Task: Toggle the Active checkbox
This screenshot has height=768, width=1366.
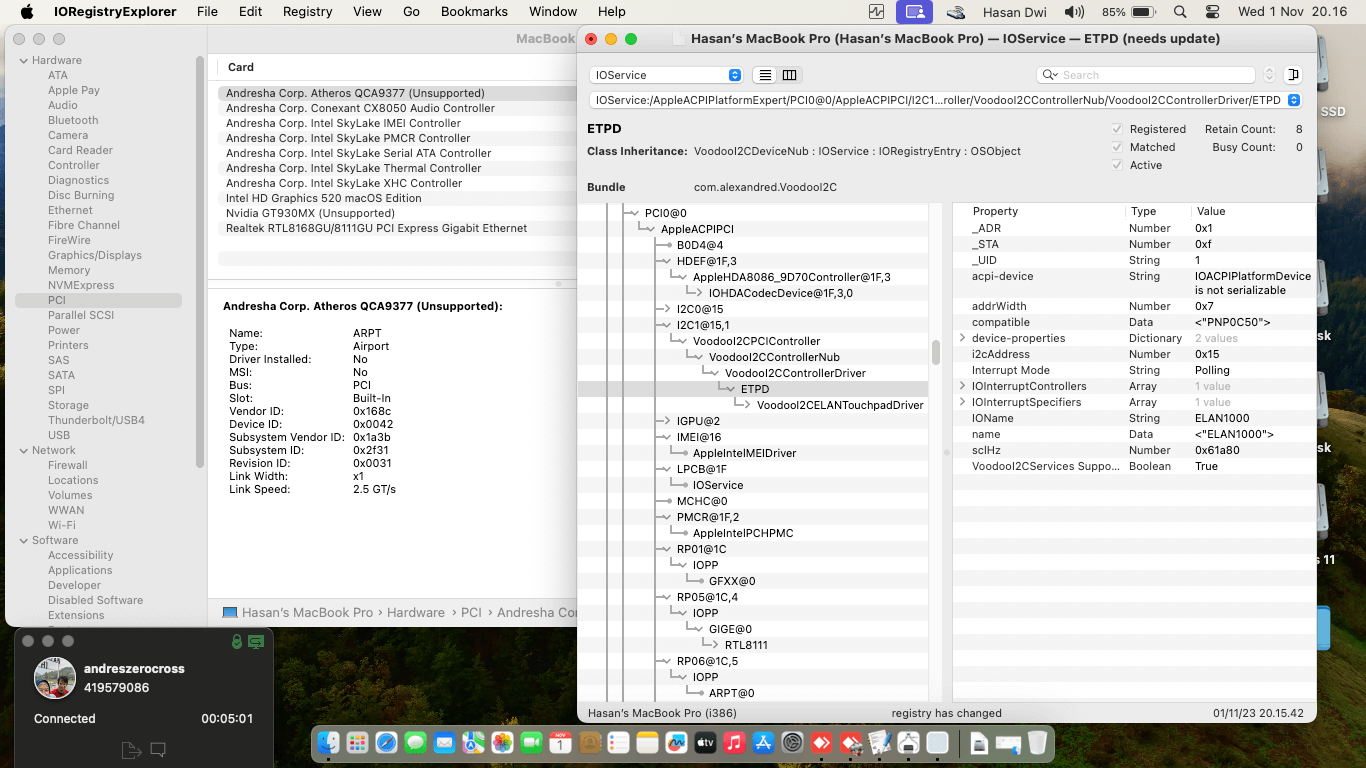Action: coord(1117,165)
